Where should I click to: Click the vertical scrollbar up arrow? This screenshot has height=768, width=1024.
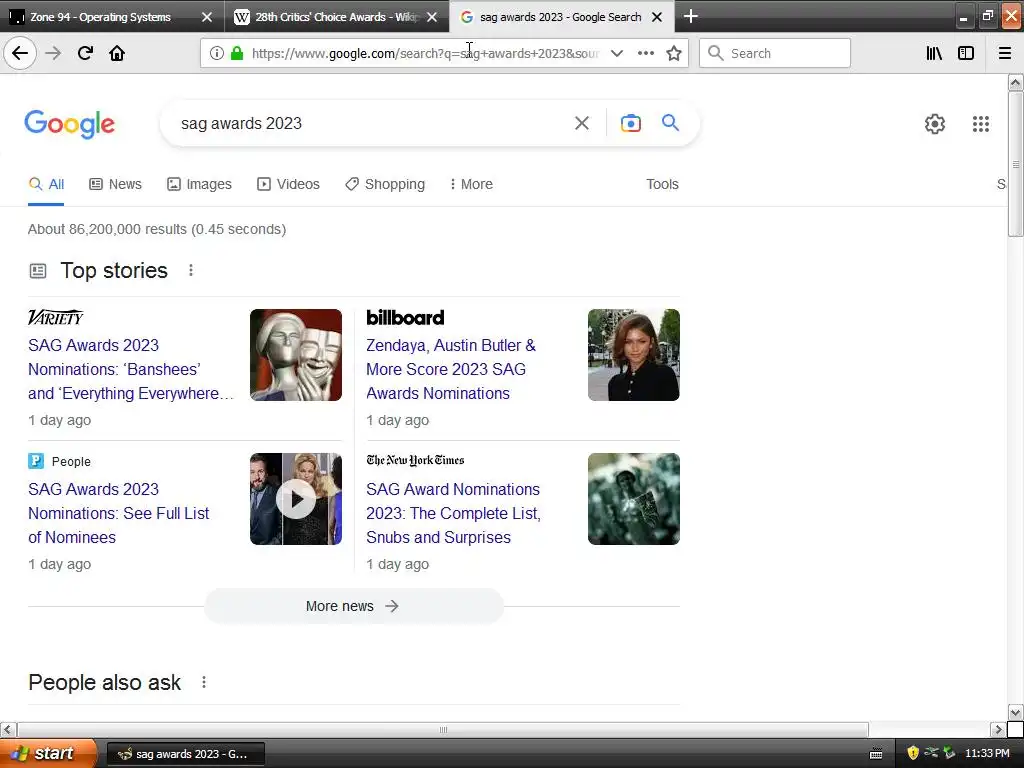(1015, 82)
